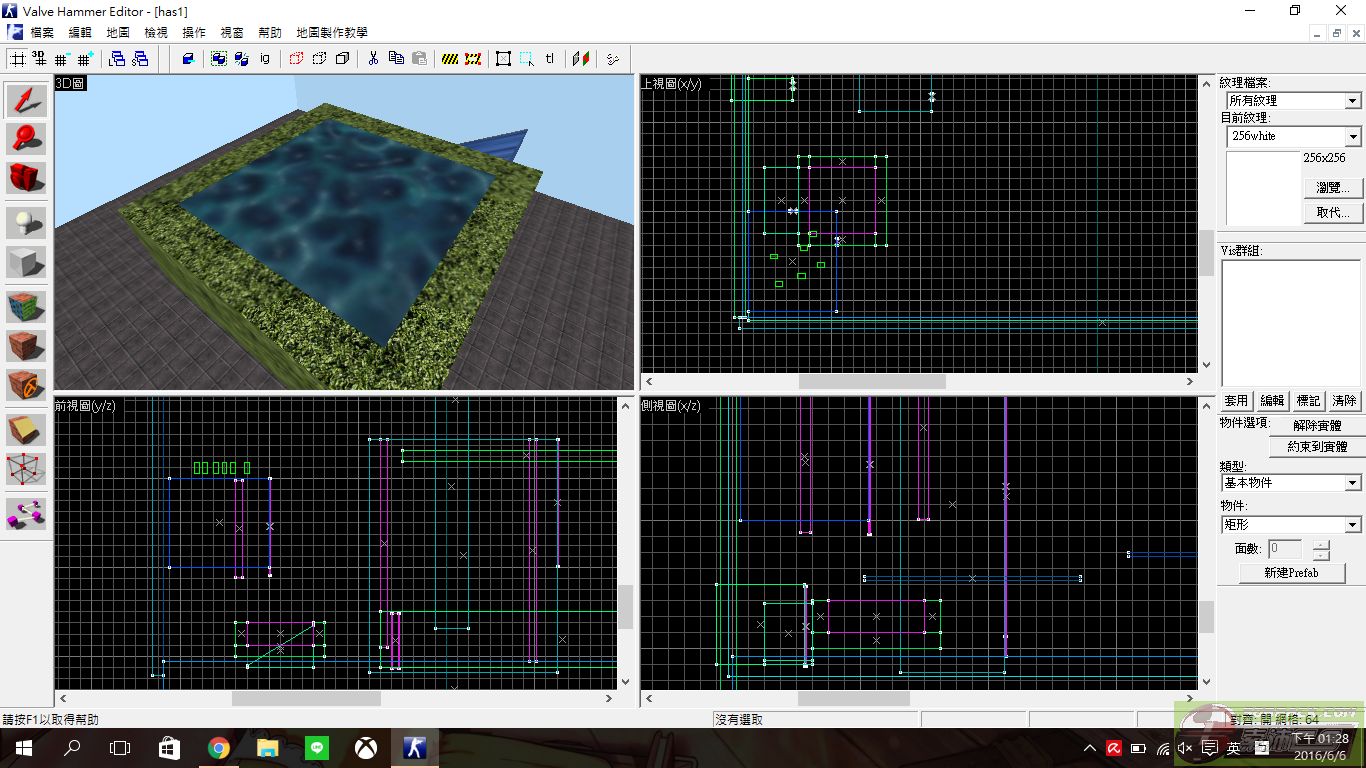Screen dimensions: 1366x768
Task: Choose the Camera tool
Action: (27, 178)
